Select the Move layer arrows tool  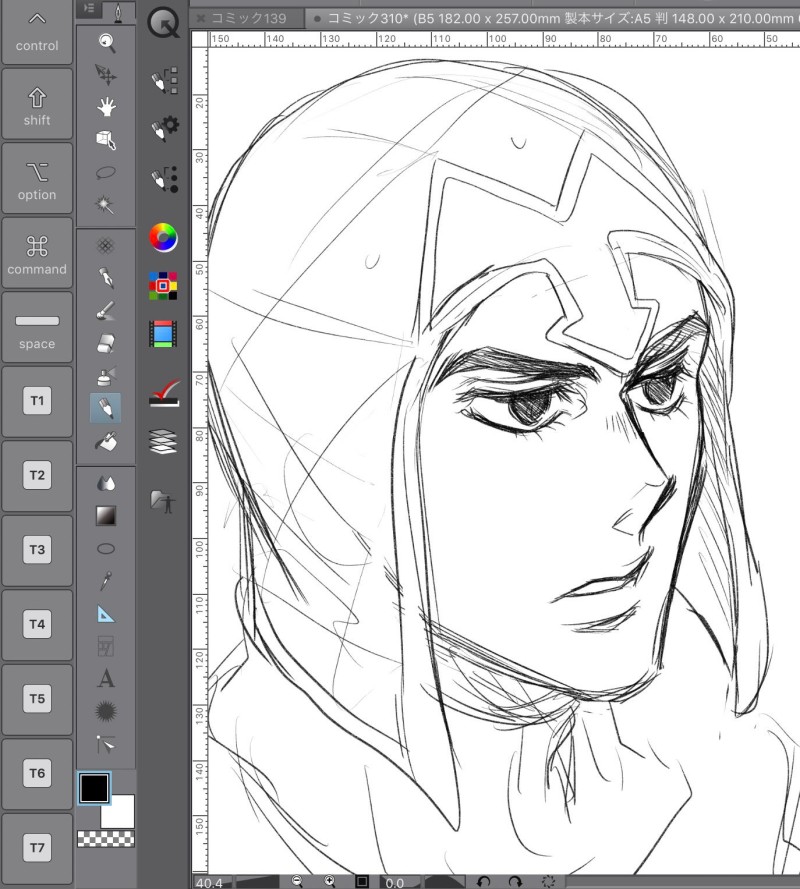pyautogui.click(x=106, y=75)
